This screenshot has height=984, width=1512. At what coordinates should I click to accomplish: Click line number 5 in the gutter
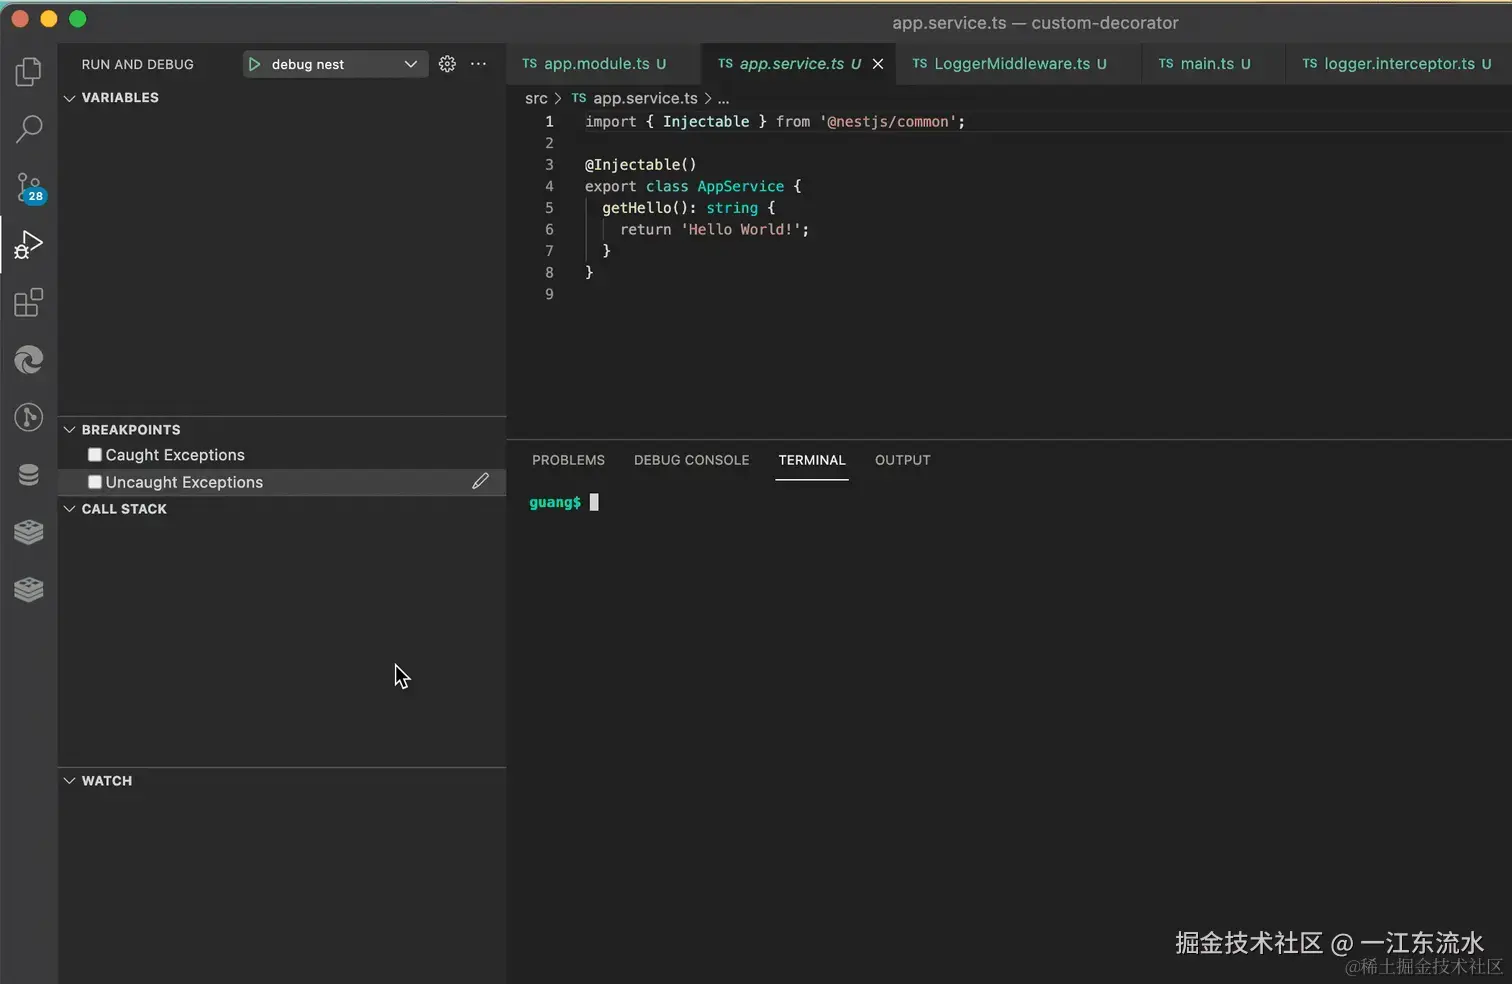coord(549,208)
